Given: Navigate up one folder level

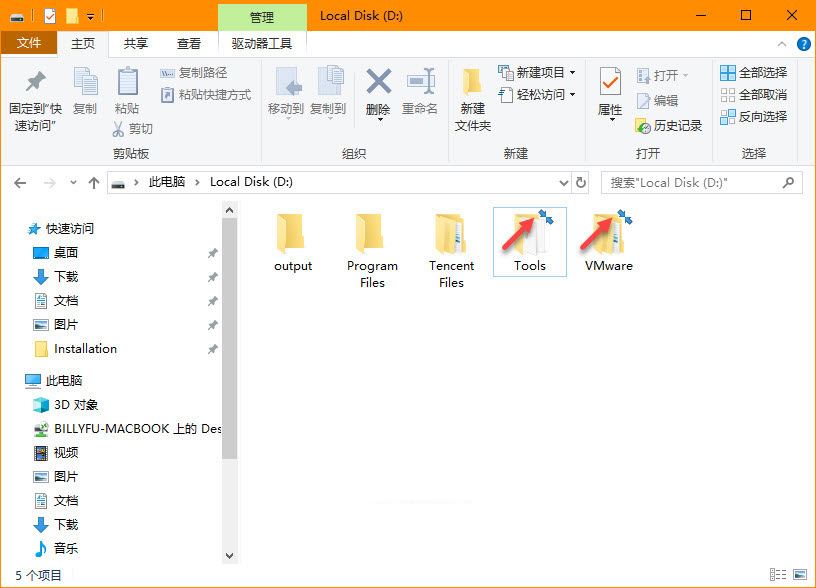Looking at the screenshot, I should tap(94, 183).
